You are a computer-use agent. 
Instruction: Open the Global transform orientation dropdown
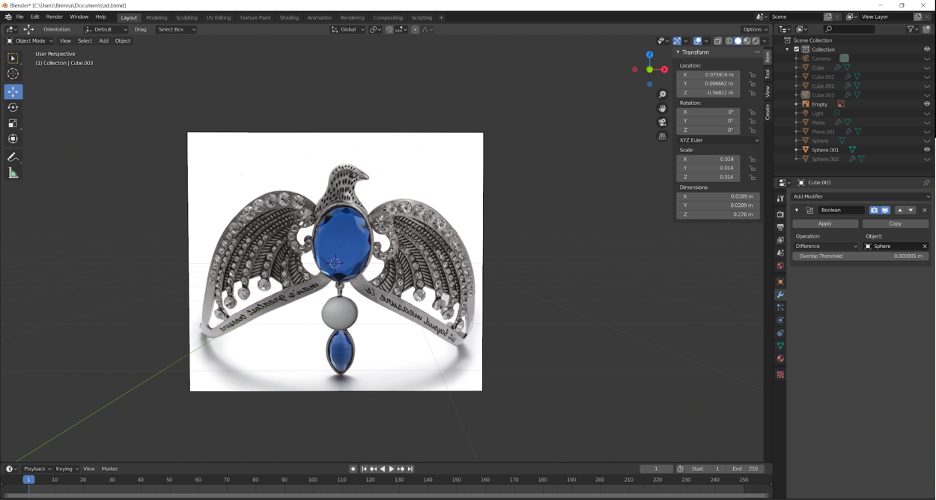[347, 29]
